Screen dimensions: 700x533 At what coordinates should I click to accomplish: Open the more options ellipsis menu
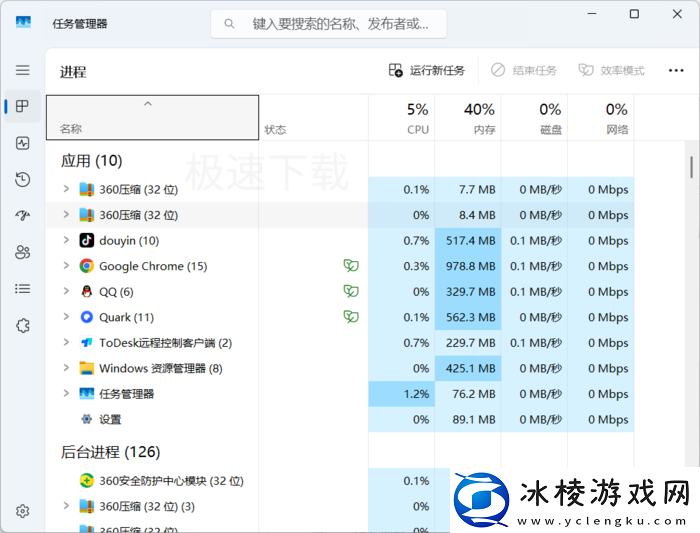tap(676, 71)
